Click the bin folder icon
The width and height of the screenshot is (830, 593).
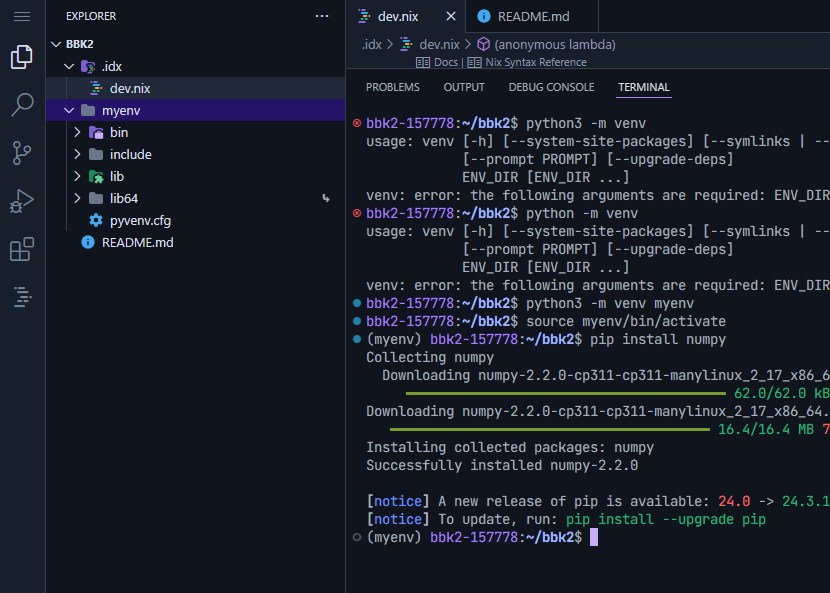[96, 132]
